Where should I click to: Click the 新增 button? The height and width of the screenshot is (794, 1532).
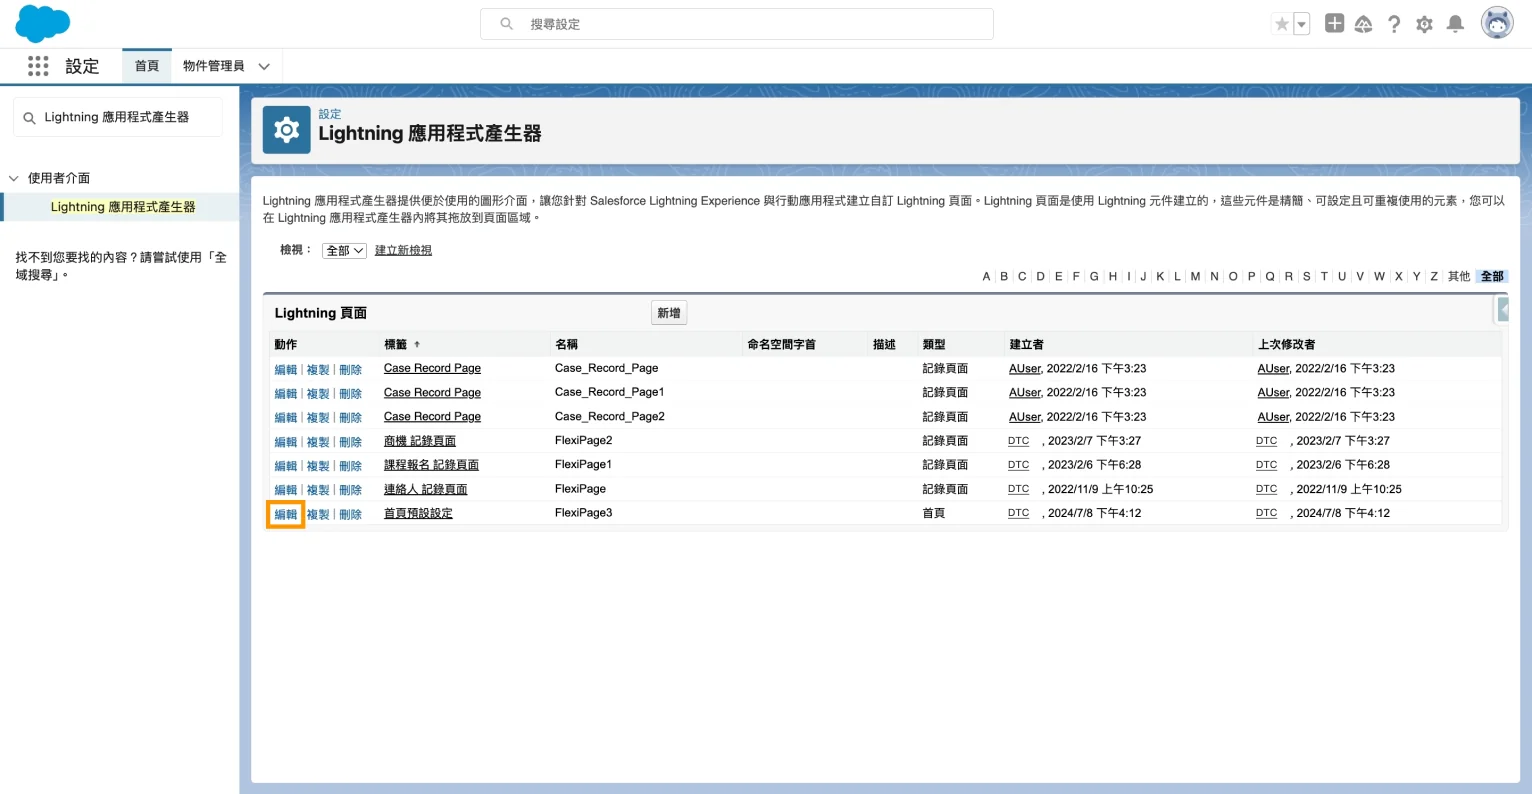tap(669, 313)
